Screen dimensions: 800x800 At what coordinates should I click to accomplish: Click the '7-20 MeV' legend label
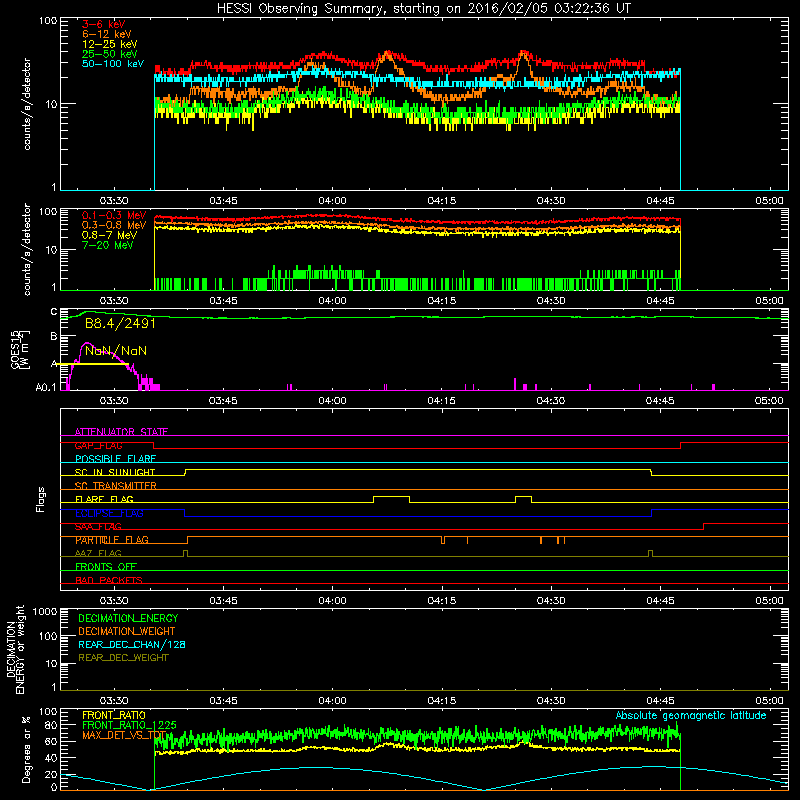click(x=107, y=245)
